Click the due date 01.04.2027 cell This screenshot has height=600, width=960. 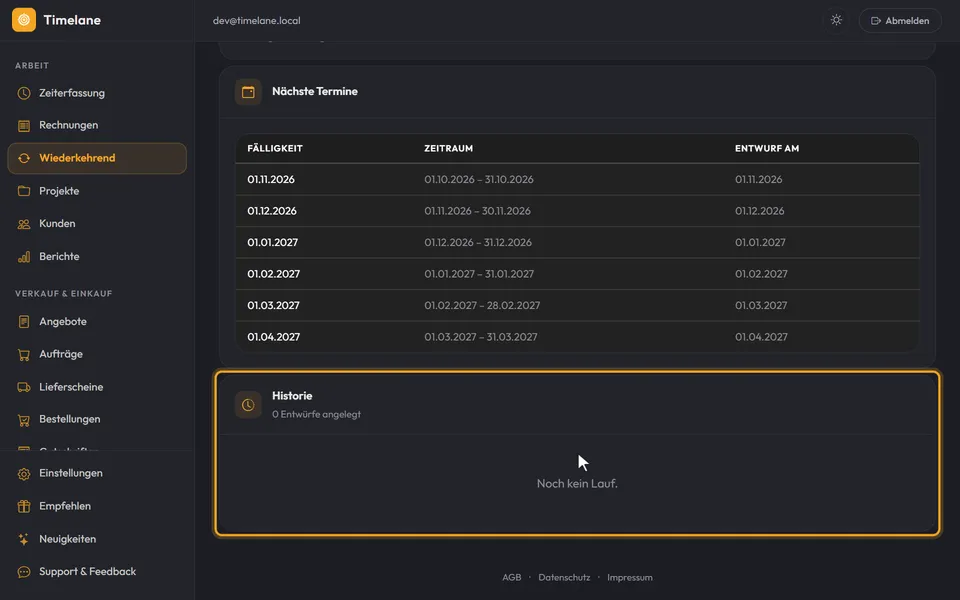pyautogui.click(x=274, y=337)
